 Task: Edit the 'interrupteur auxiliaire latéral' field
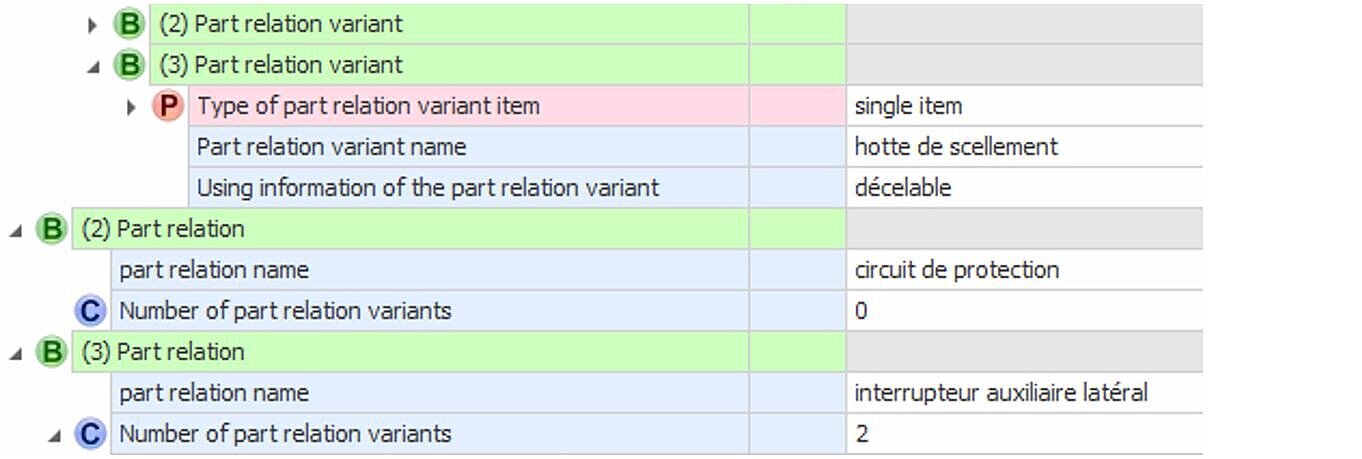click(x=1024, y=393)
